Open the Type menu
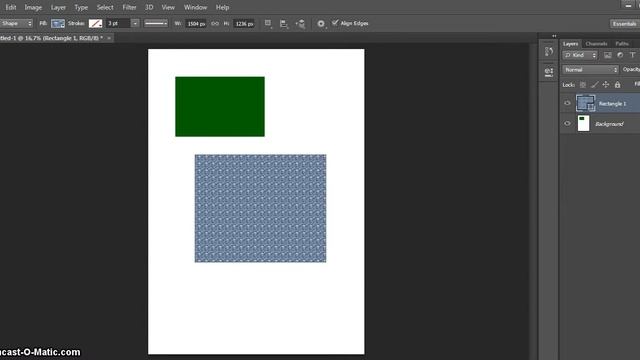This screenshot has width=640, height=360. click(x=81, y=7)
